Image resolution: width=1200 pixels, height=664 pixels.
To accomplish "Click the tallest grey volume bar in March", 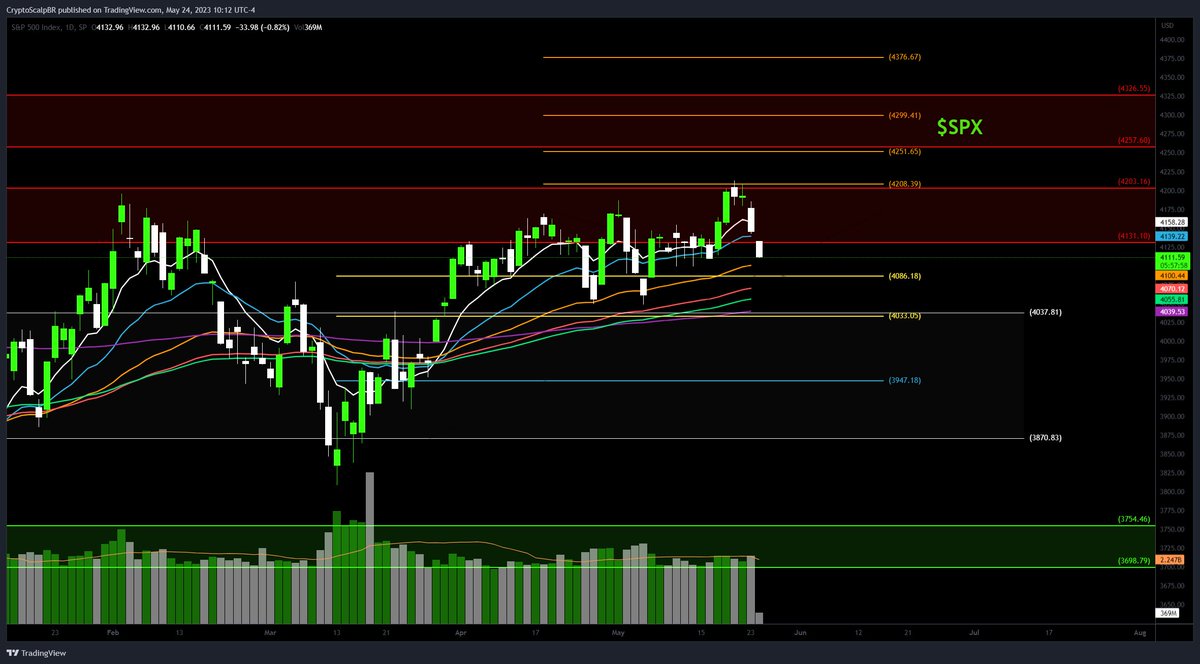I will [x=370, y=549].
